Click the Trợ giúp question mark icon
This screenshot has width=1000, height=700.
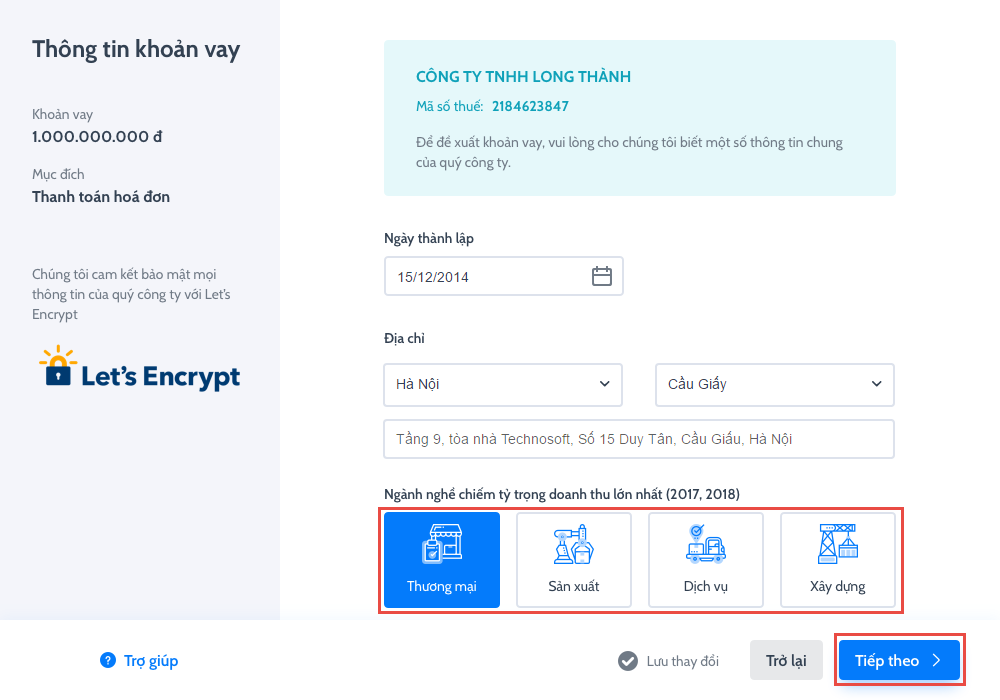click(108, 660)
